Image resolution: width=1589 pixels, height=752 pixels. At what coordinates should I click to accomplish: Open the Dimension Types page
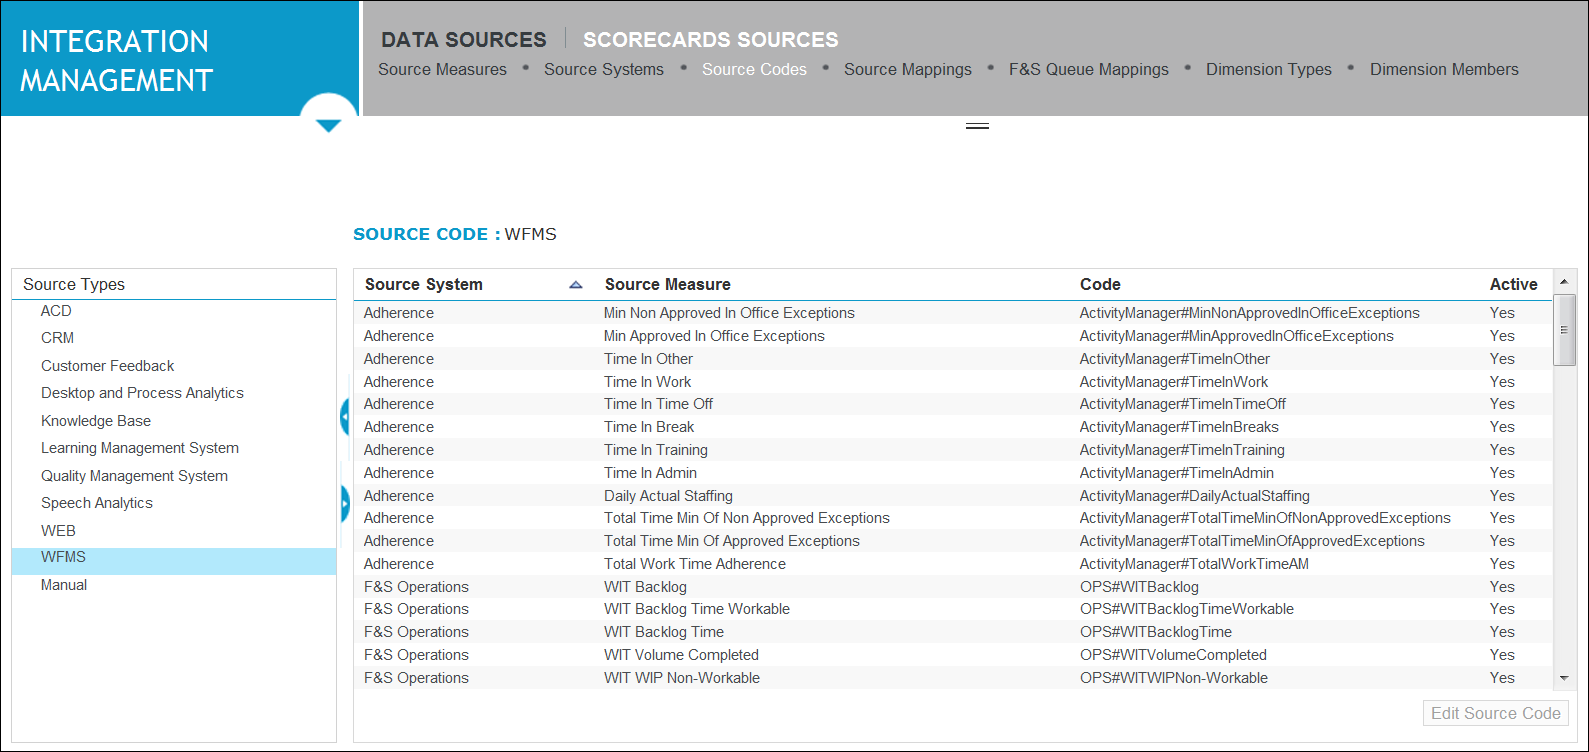coord(1269,69)
